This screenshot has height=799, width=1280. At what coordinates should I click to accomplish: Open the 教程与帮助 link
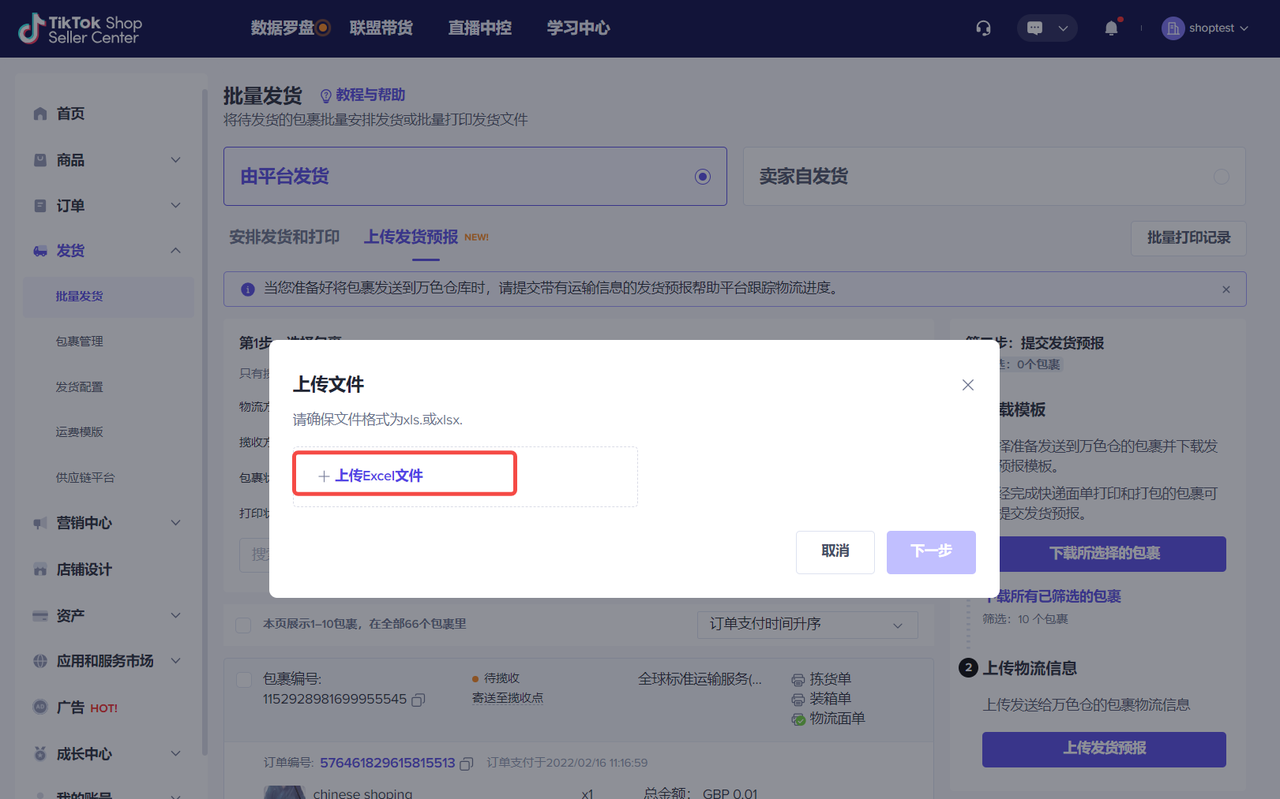coord(370,95)
